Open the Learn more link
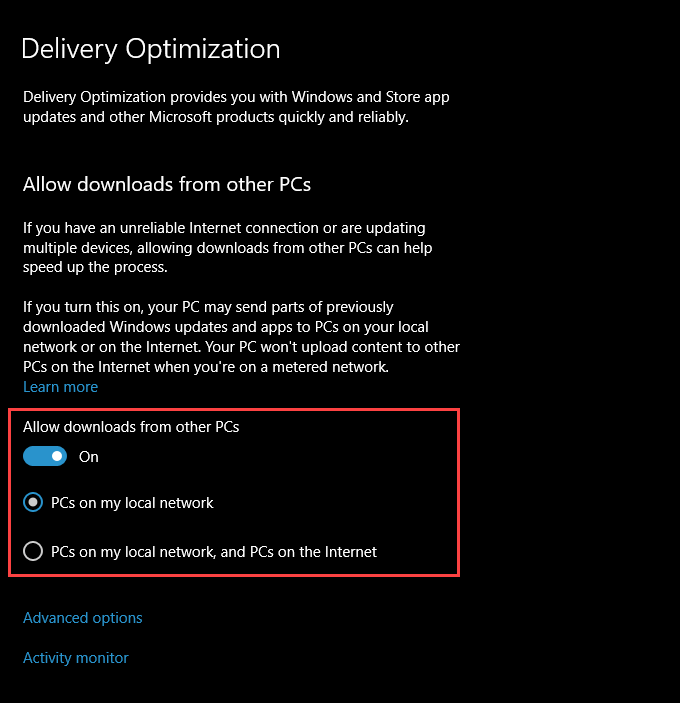Image resolution: width=680 pixels, height=703 pixels. (x=60, y=386)
